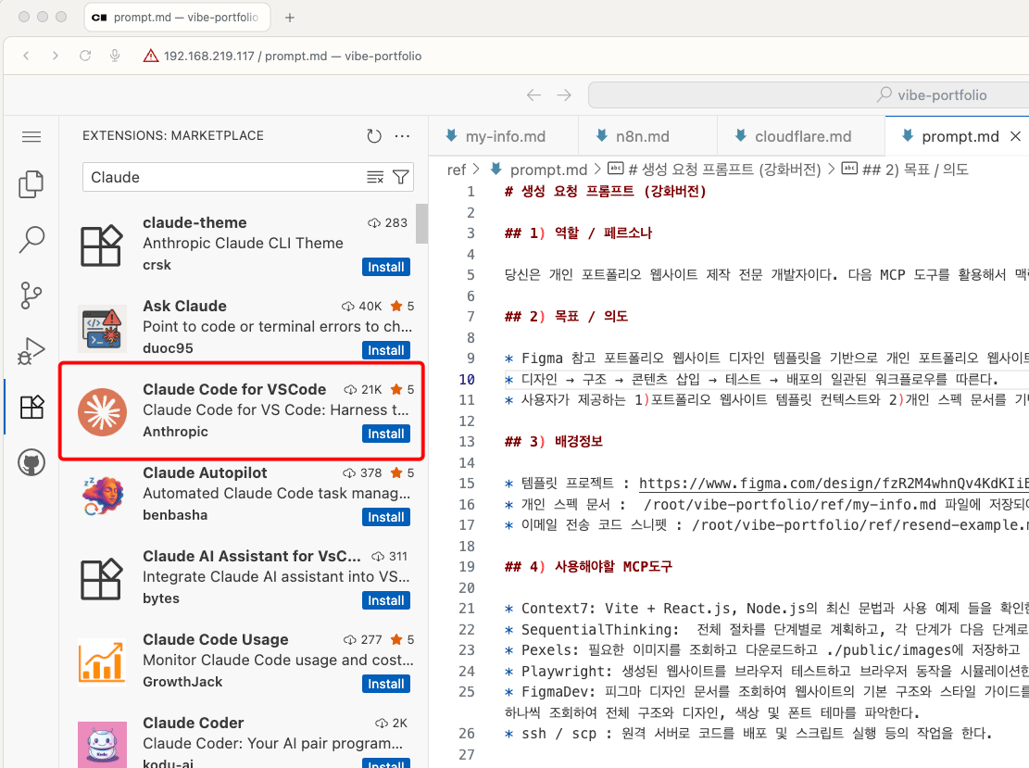Open a new browser tab

[289, 18]
